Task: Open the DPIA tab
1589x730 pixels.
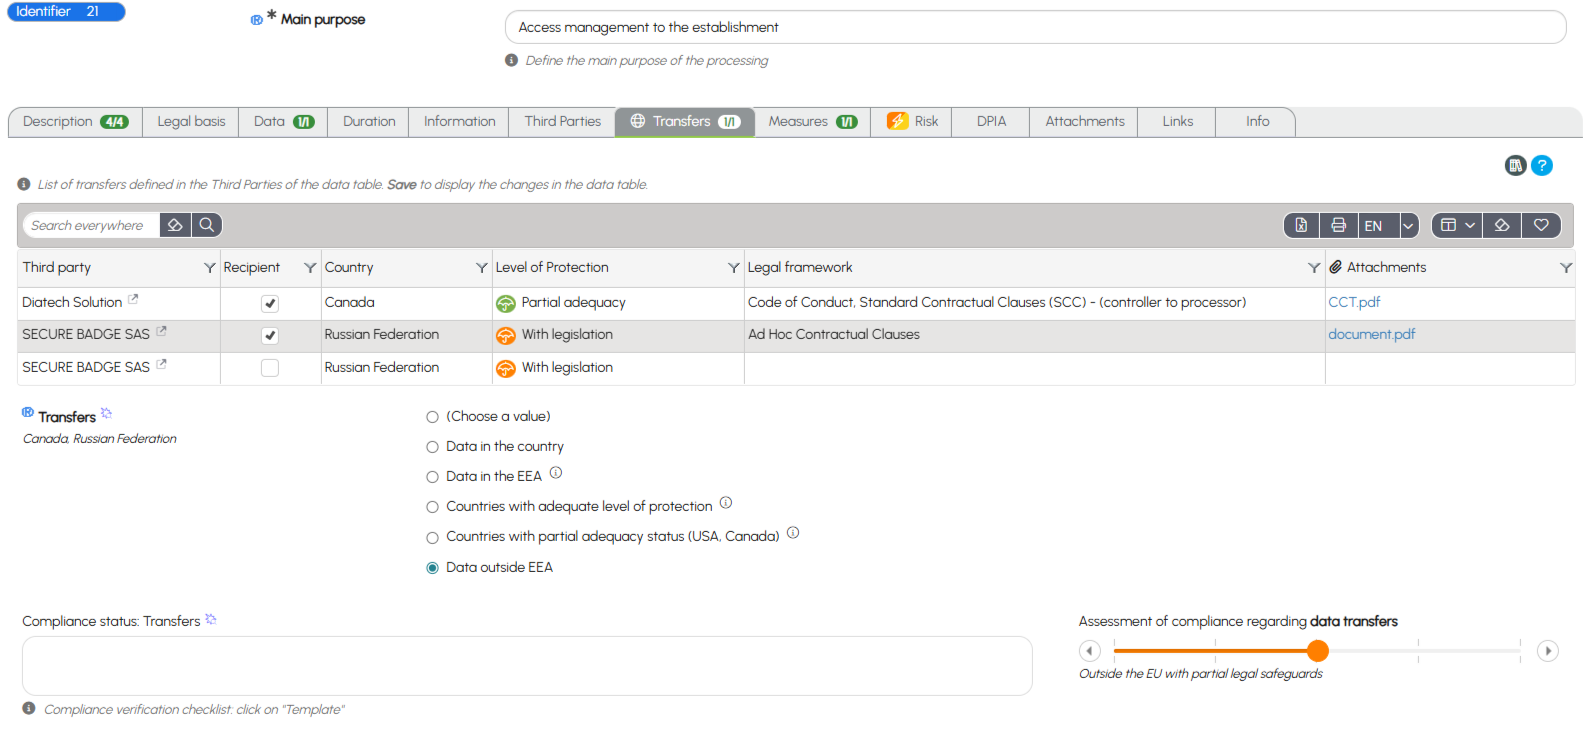Action: (x=991, y=122)
